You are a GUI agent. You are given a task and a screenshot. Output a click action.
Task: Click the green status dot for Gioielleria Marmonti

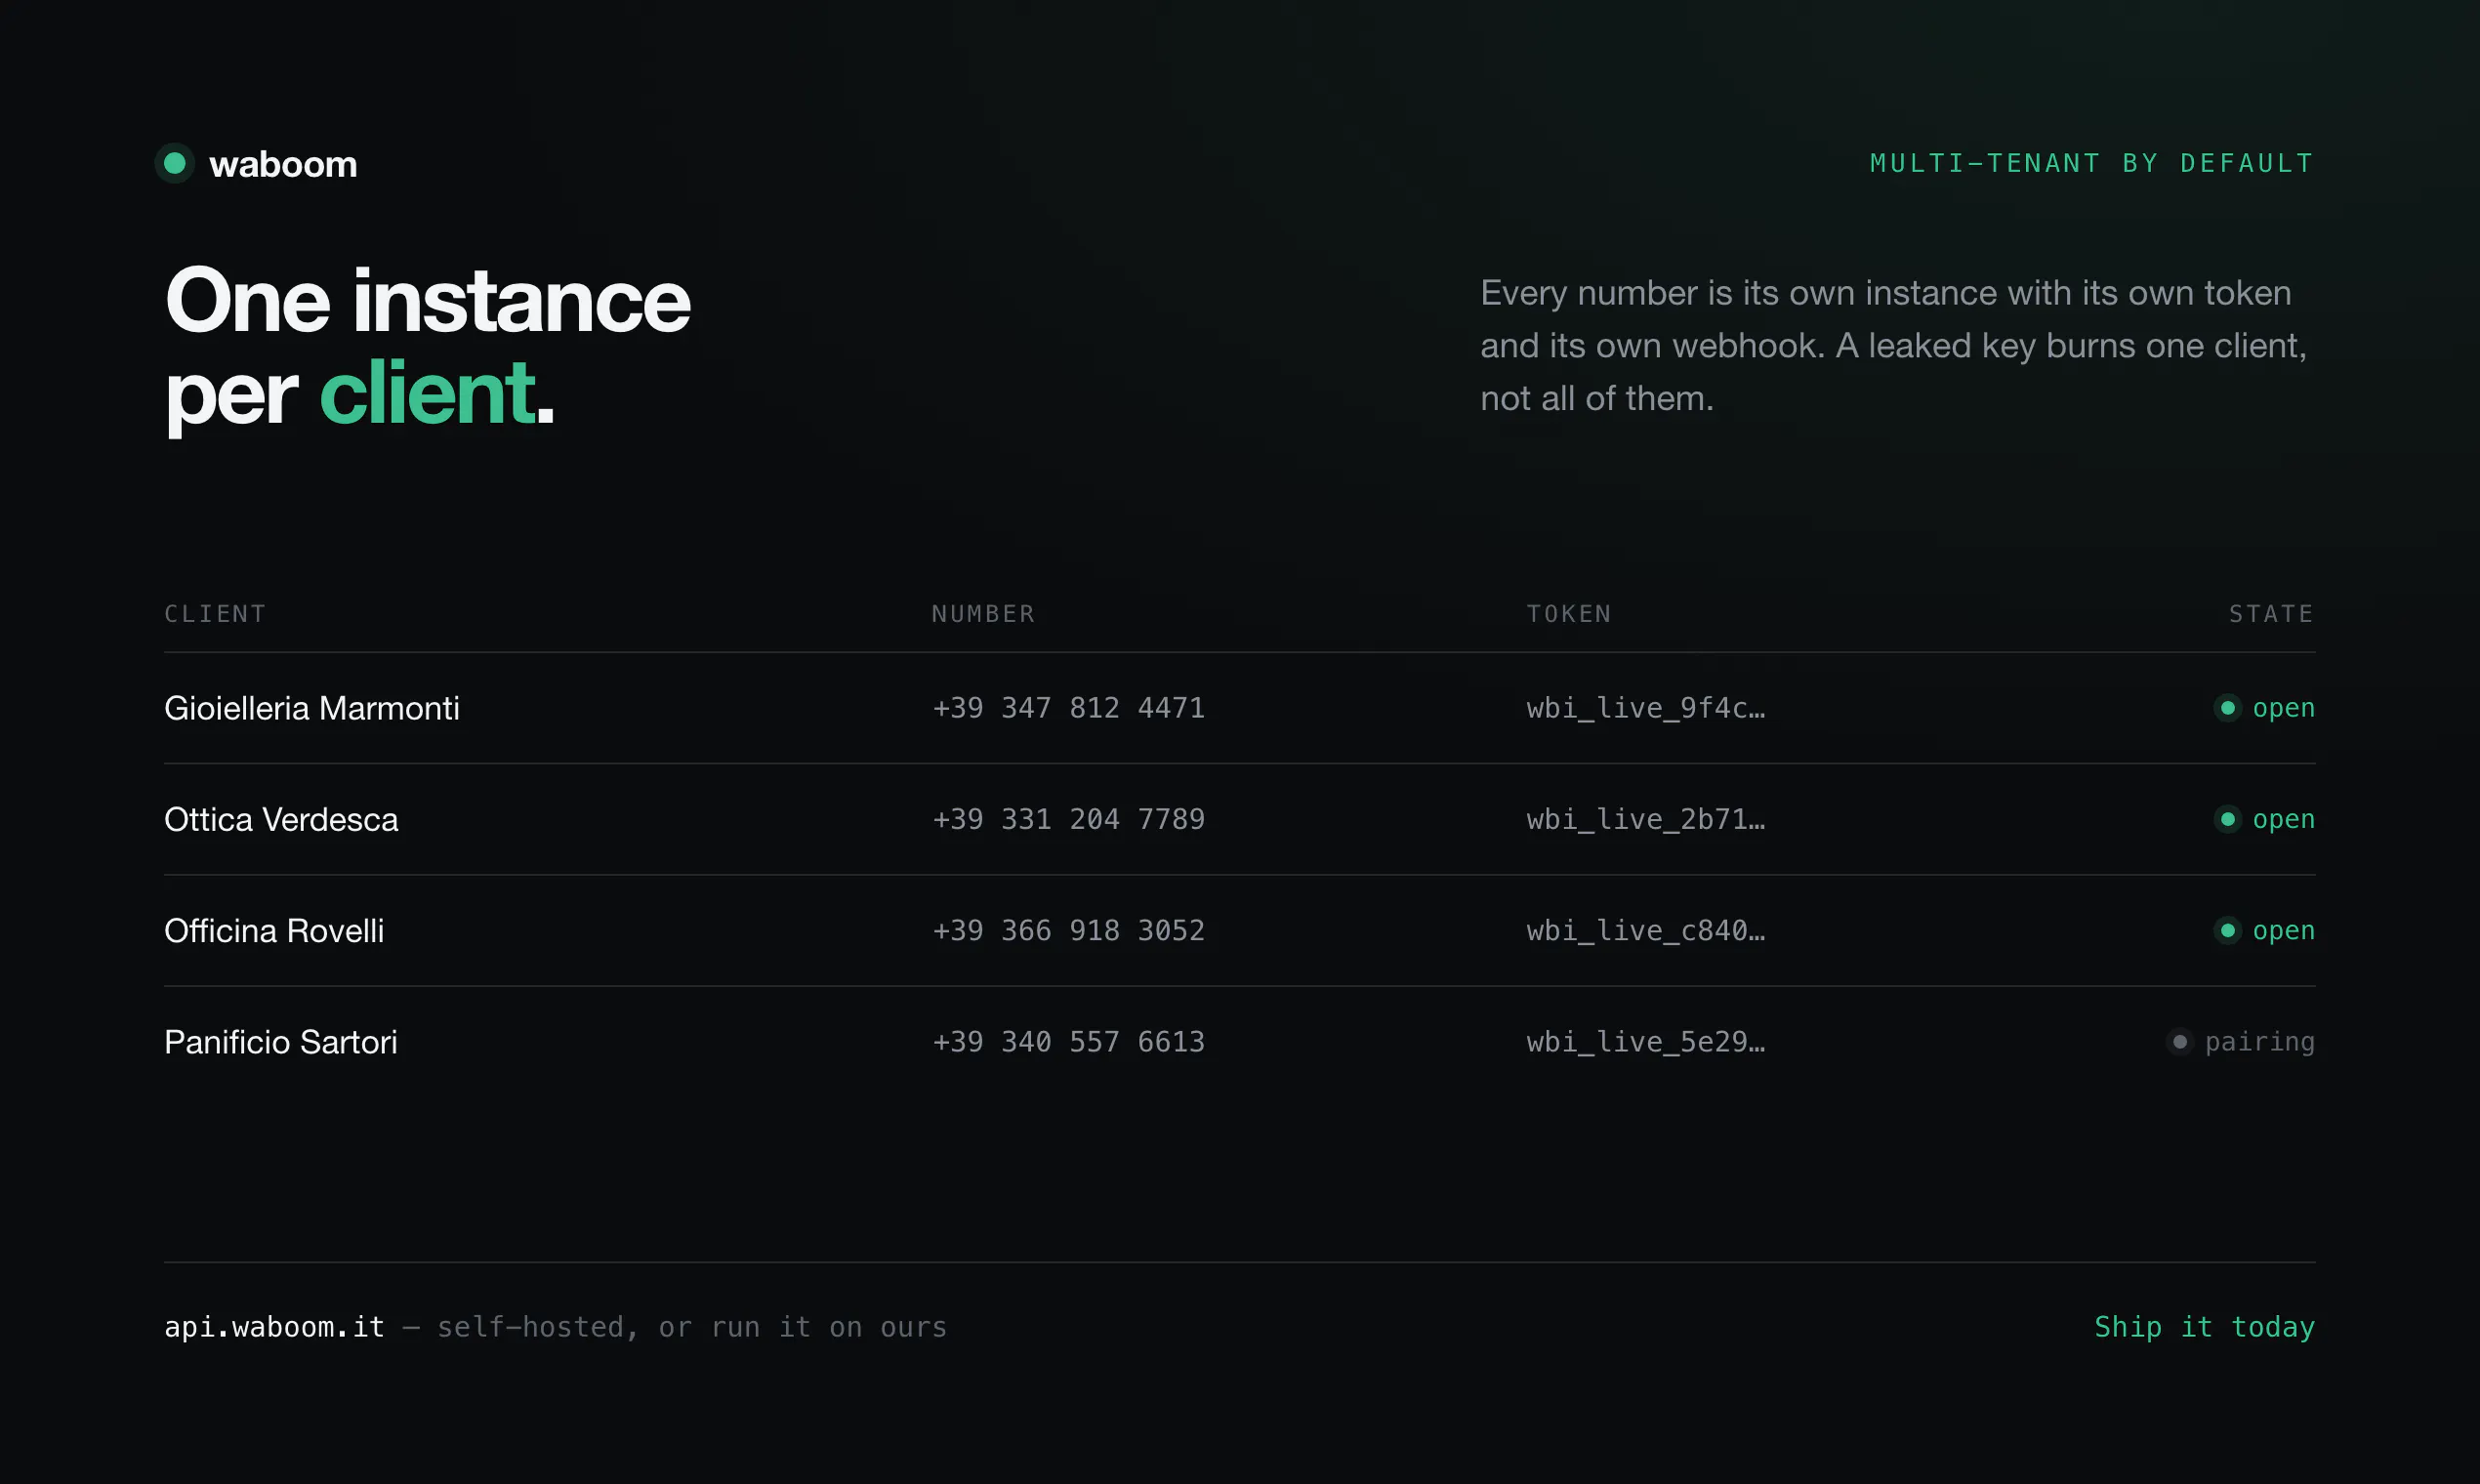click(2228, 708)
